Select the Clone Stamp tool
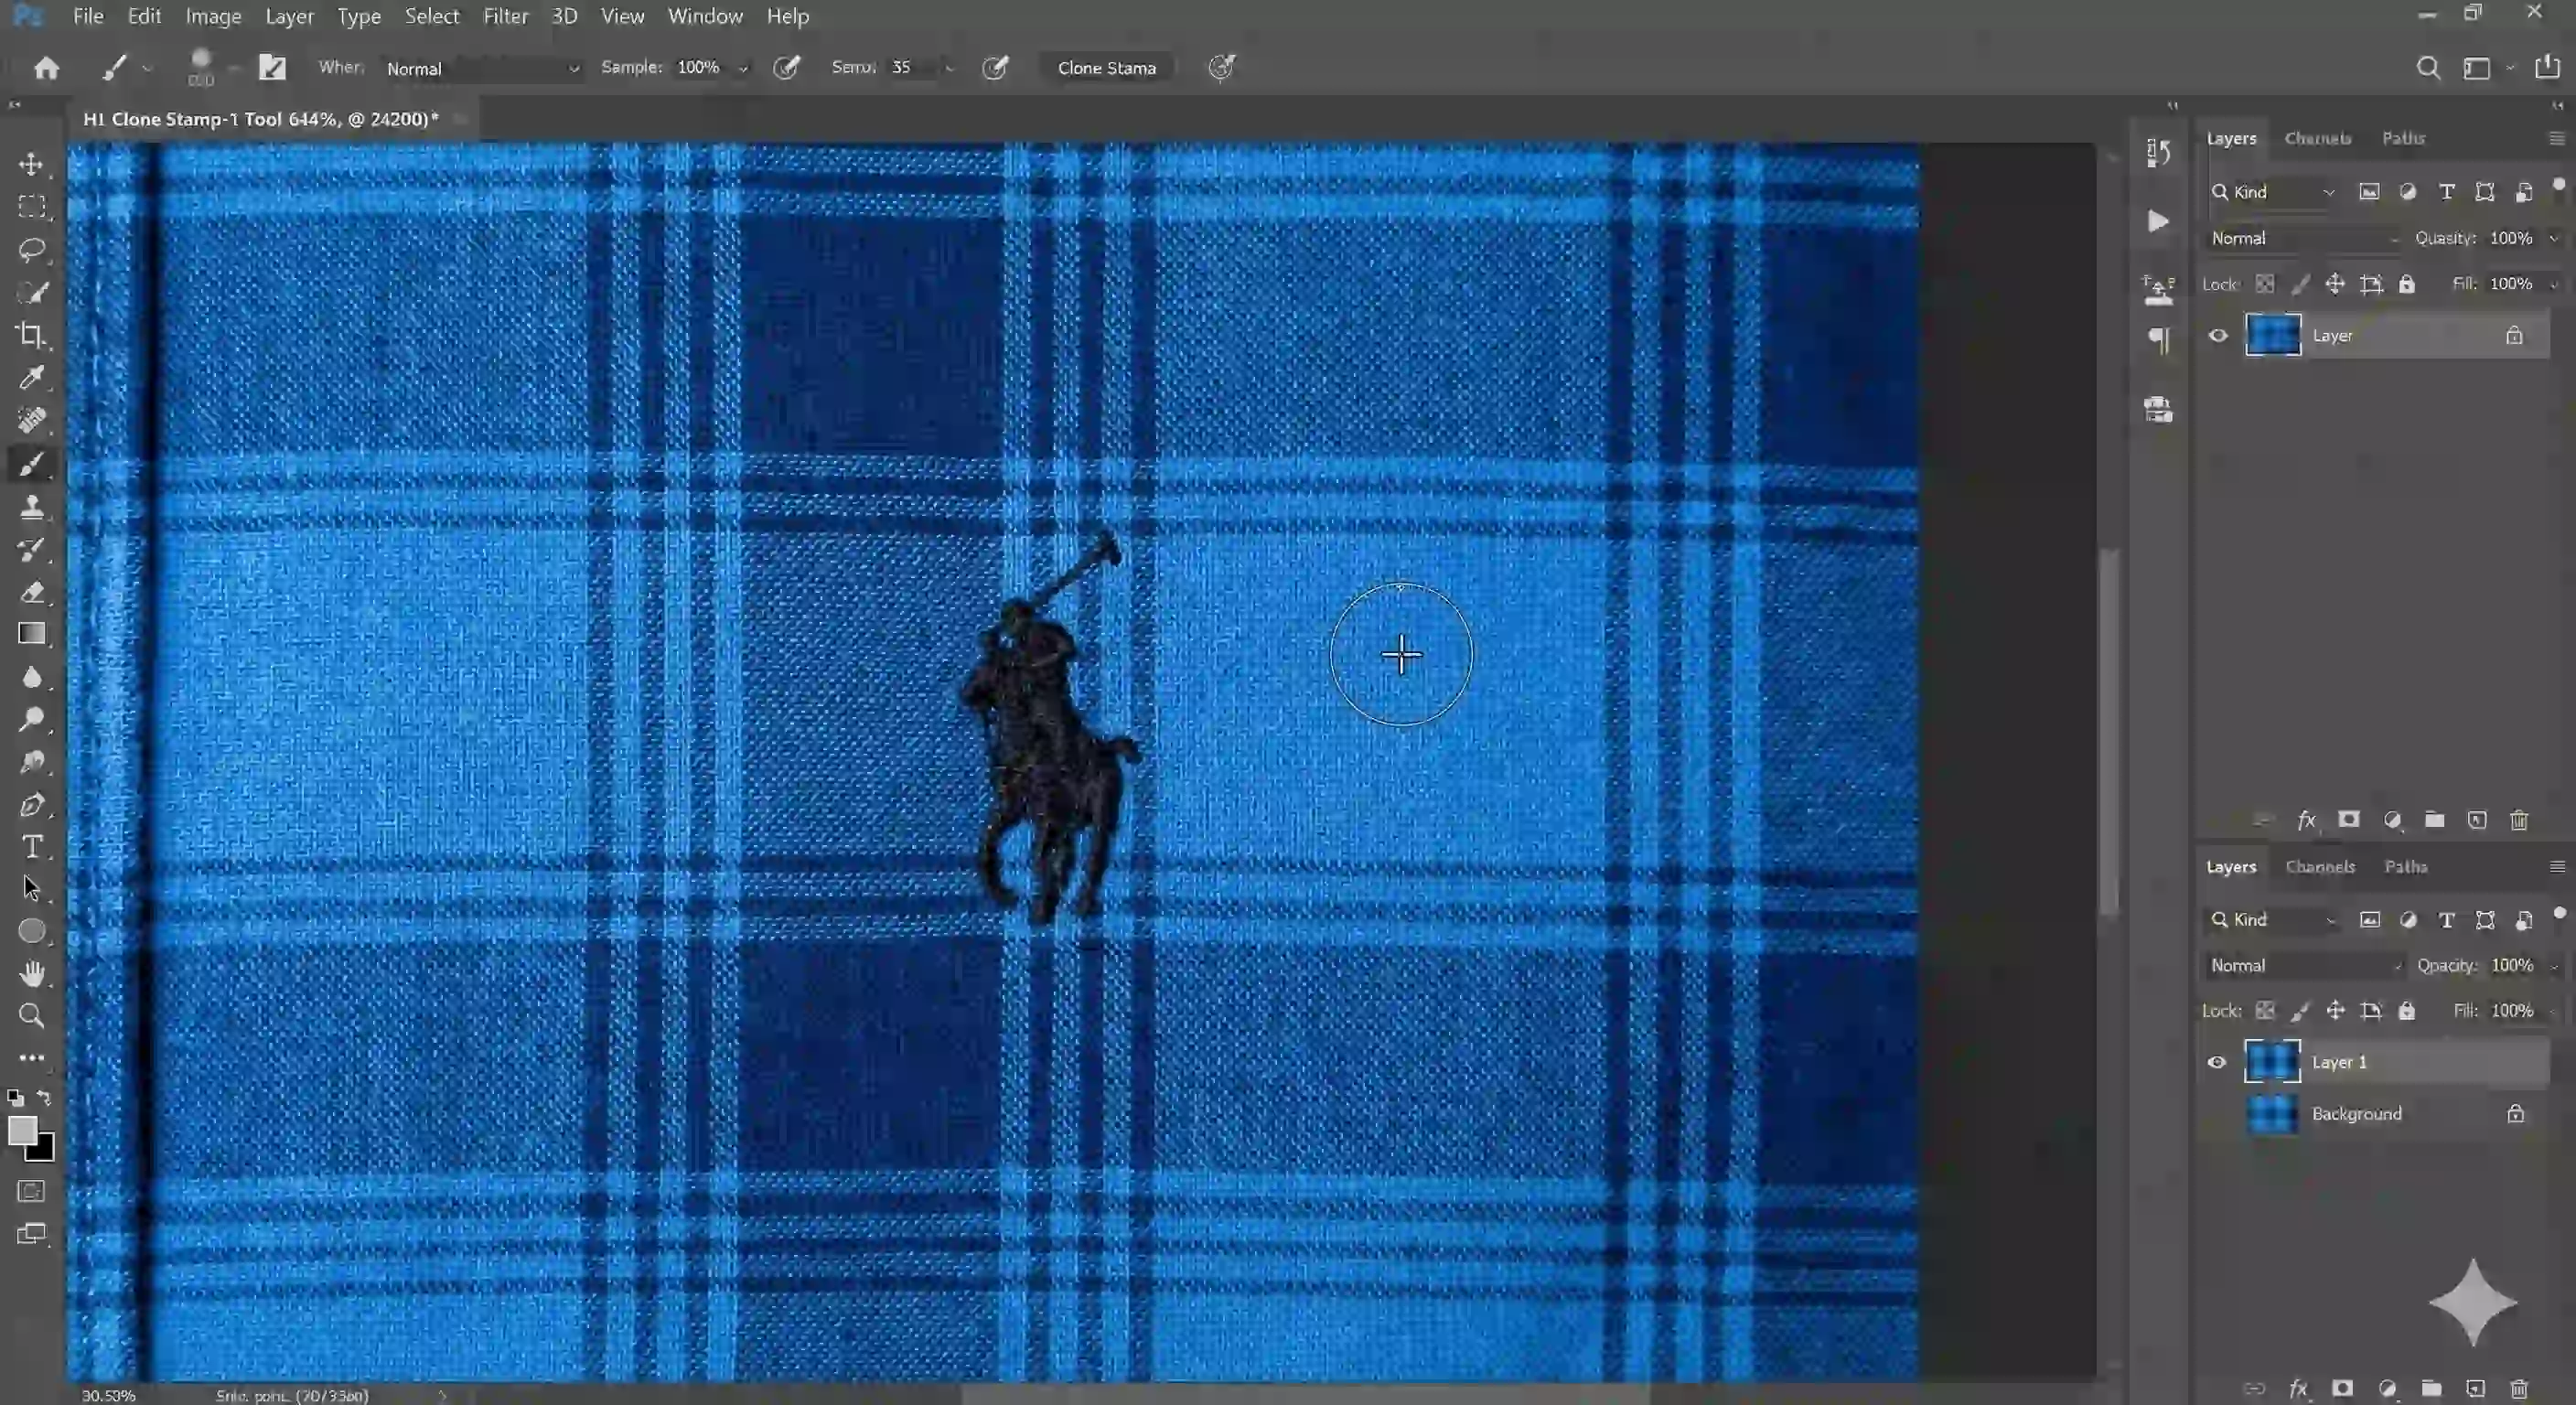 pos(33,508)
